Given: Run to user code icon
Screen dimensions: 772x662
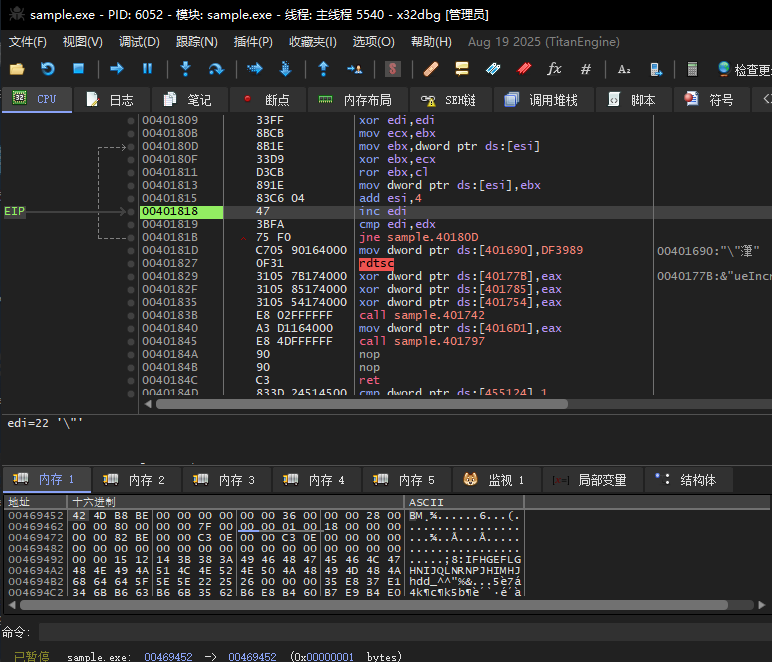Looking at the screenshot, I should 354,69.
